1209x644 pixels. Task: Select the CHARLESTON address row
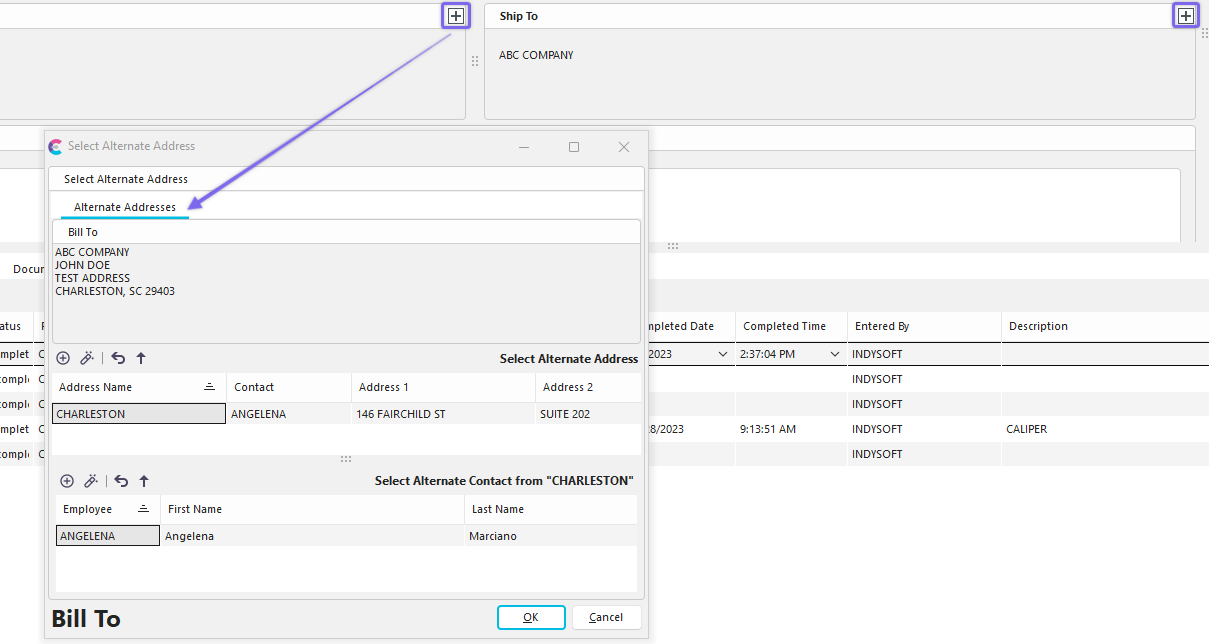click(139, 414)
